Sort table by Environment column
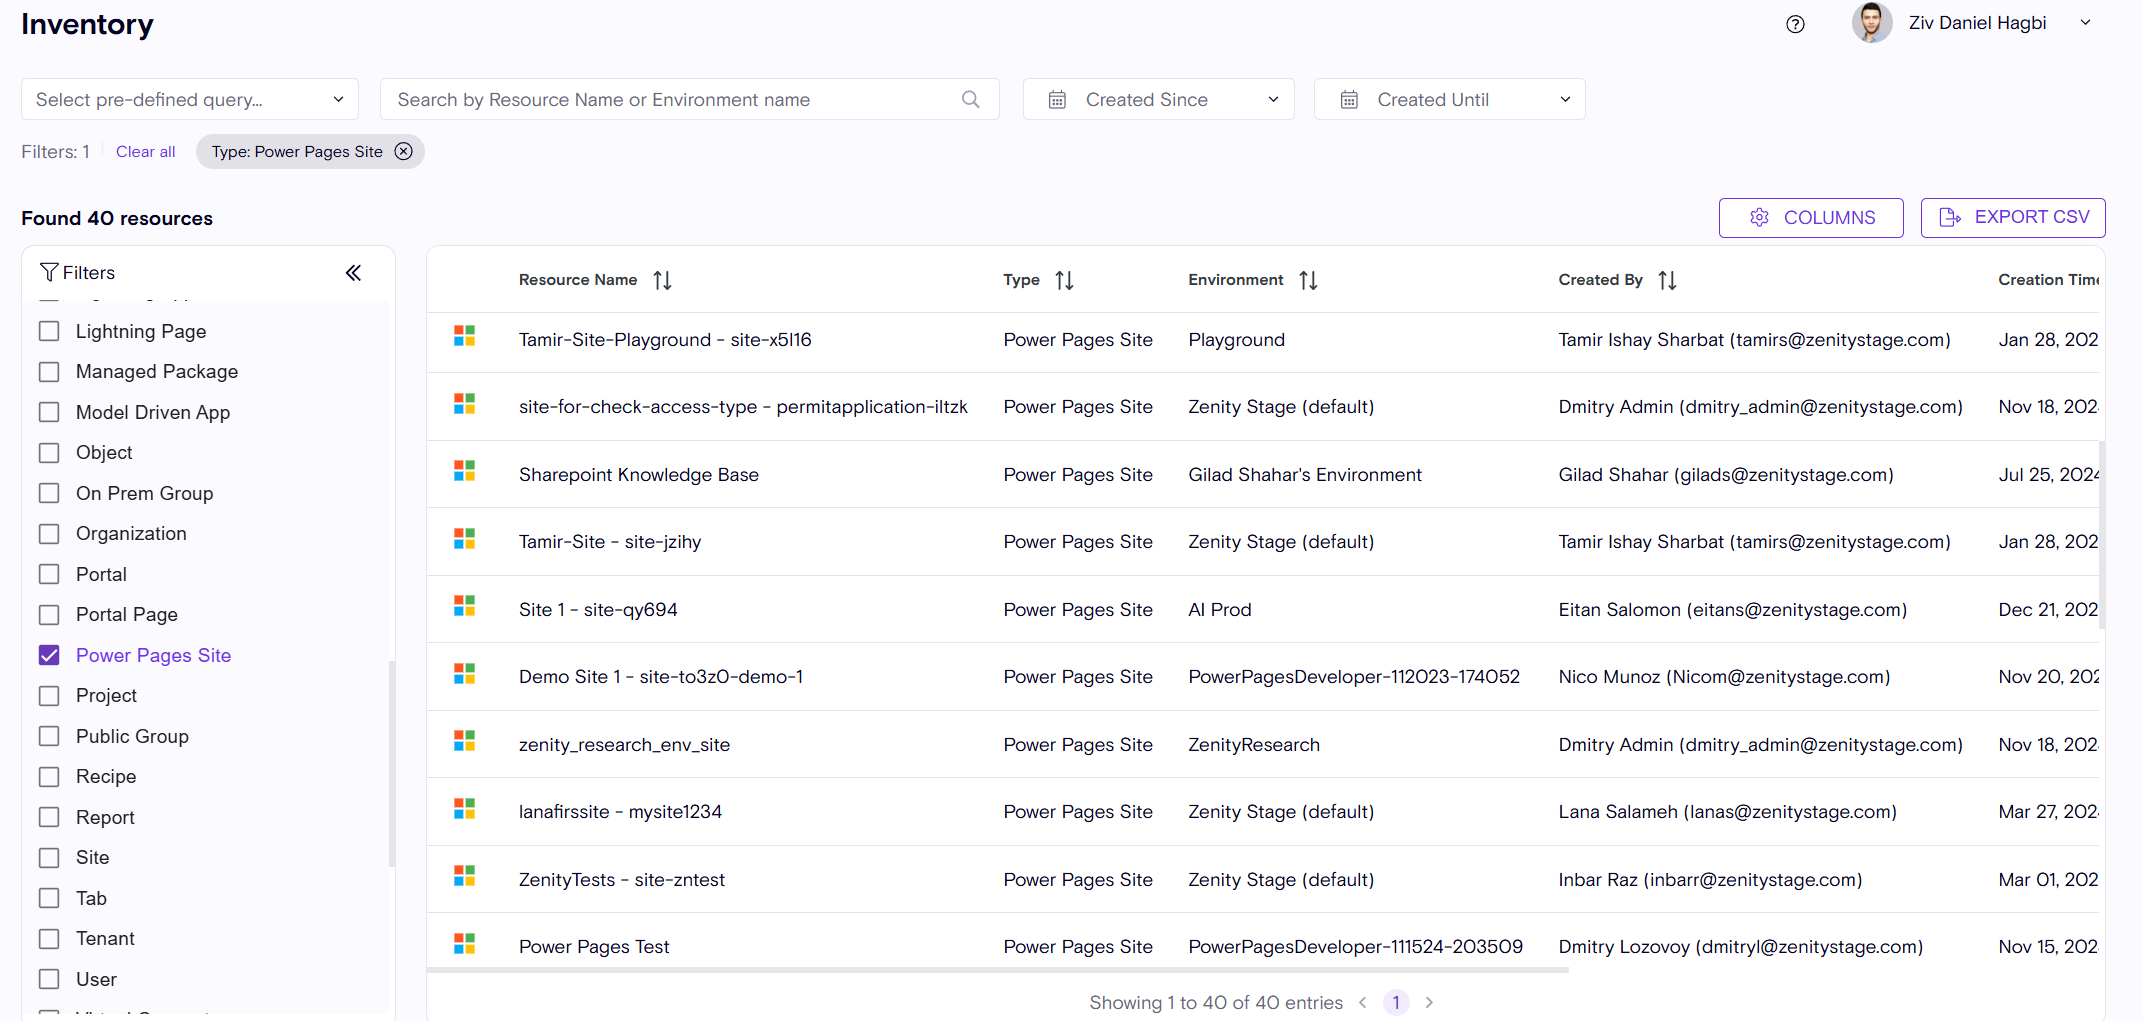2143x1021 pixels. (1308, 281)
